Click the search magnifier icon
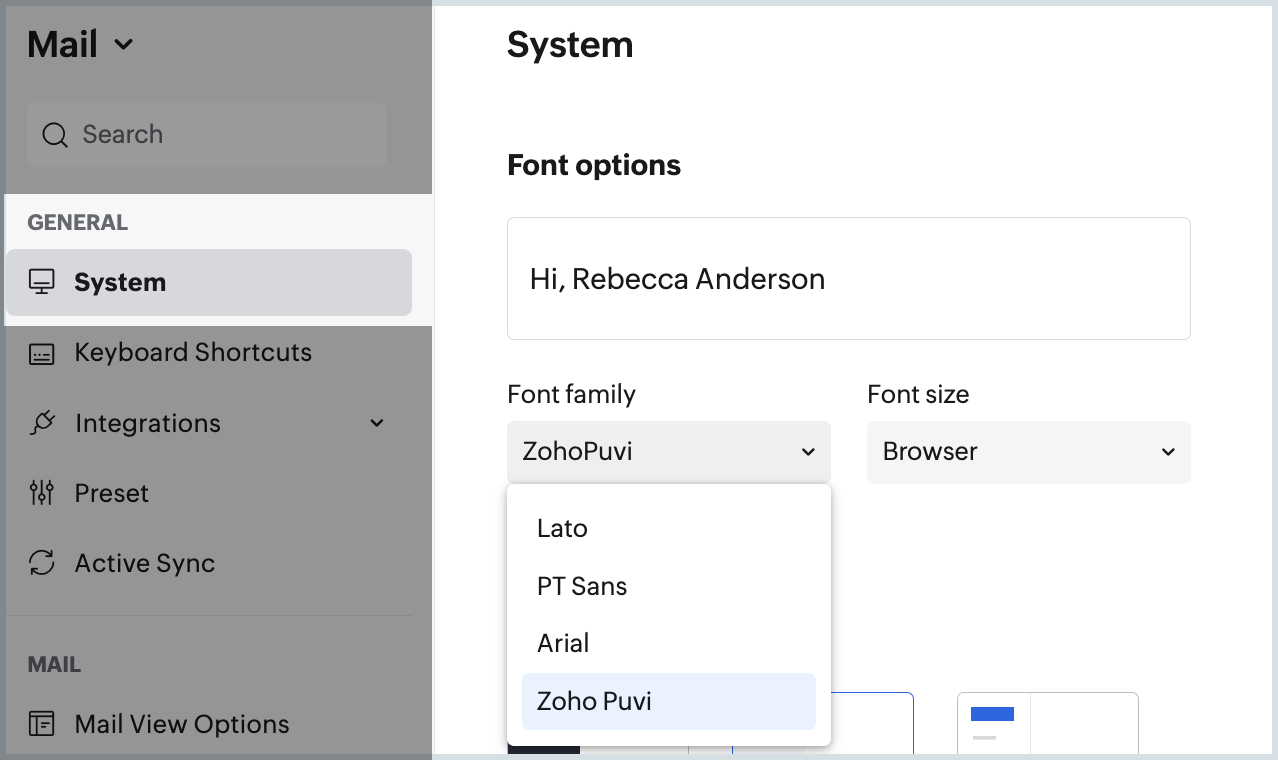This screenshot has width=1278, height=760. (x=55, y=134)
